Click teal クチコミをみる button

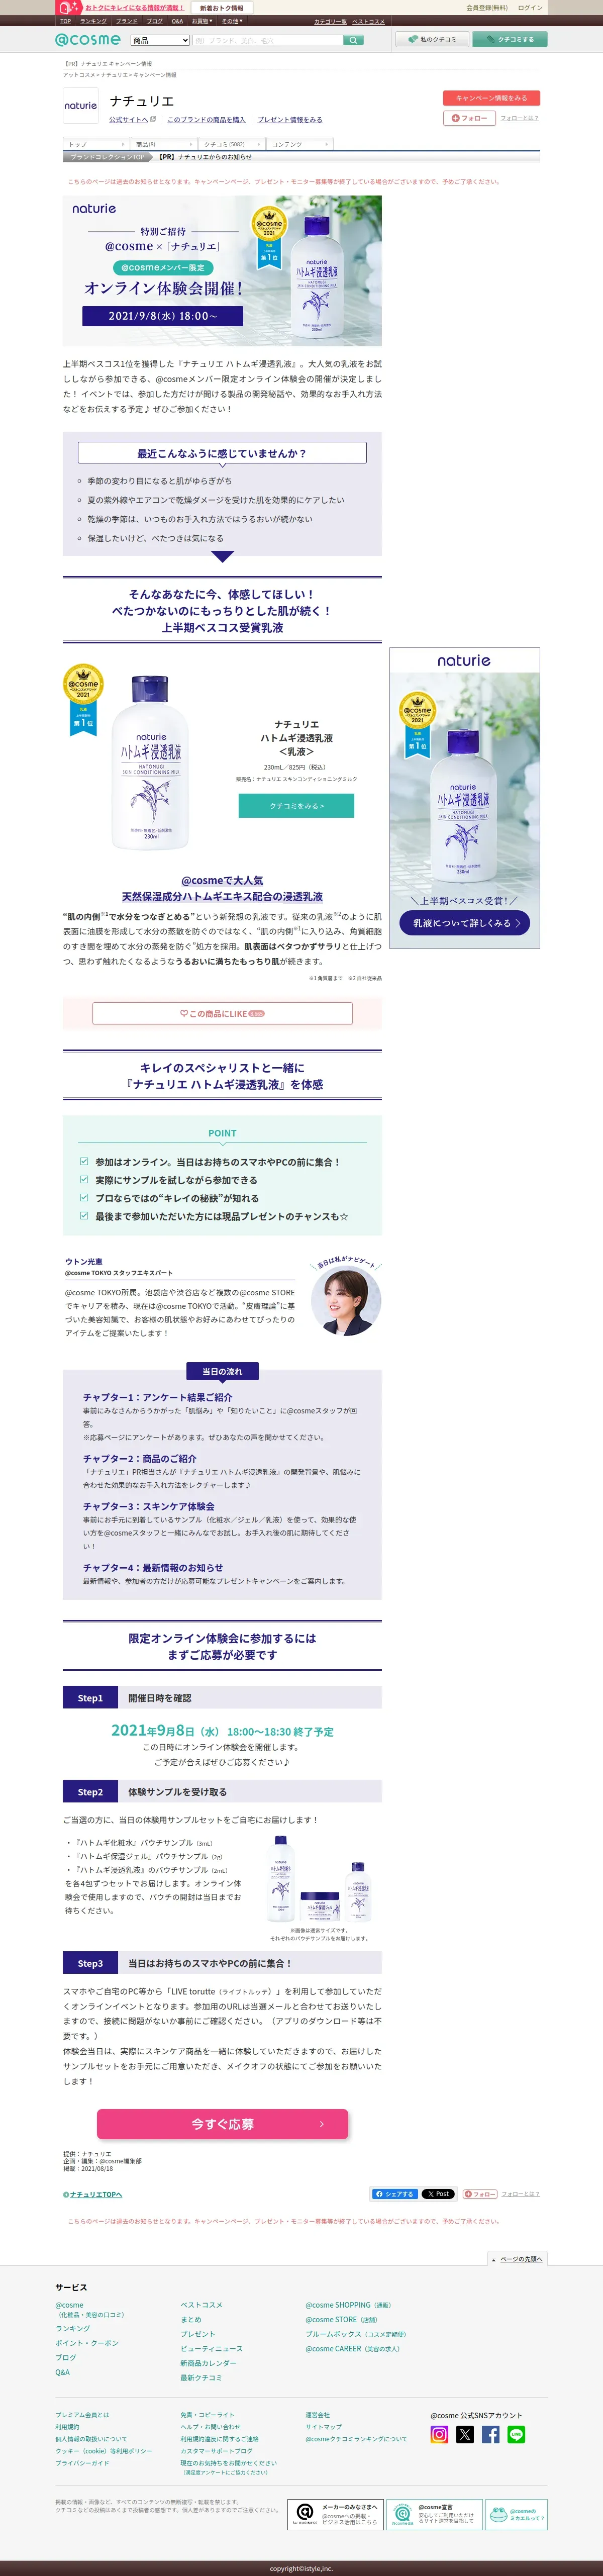pyautogui.click(x=296, y=805)
